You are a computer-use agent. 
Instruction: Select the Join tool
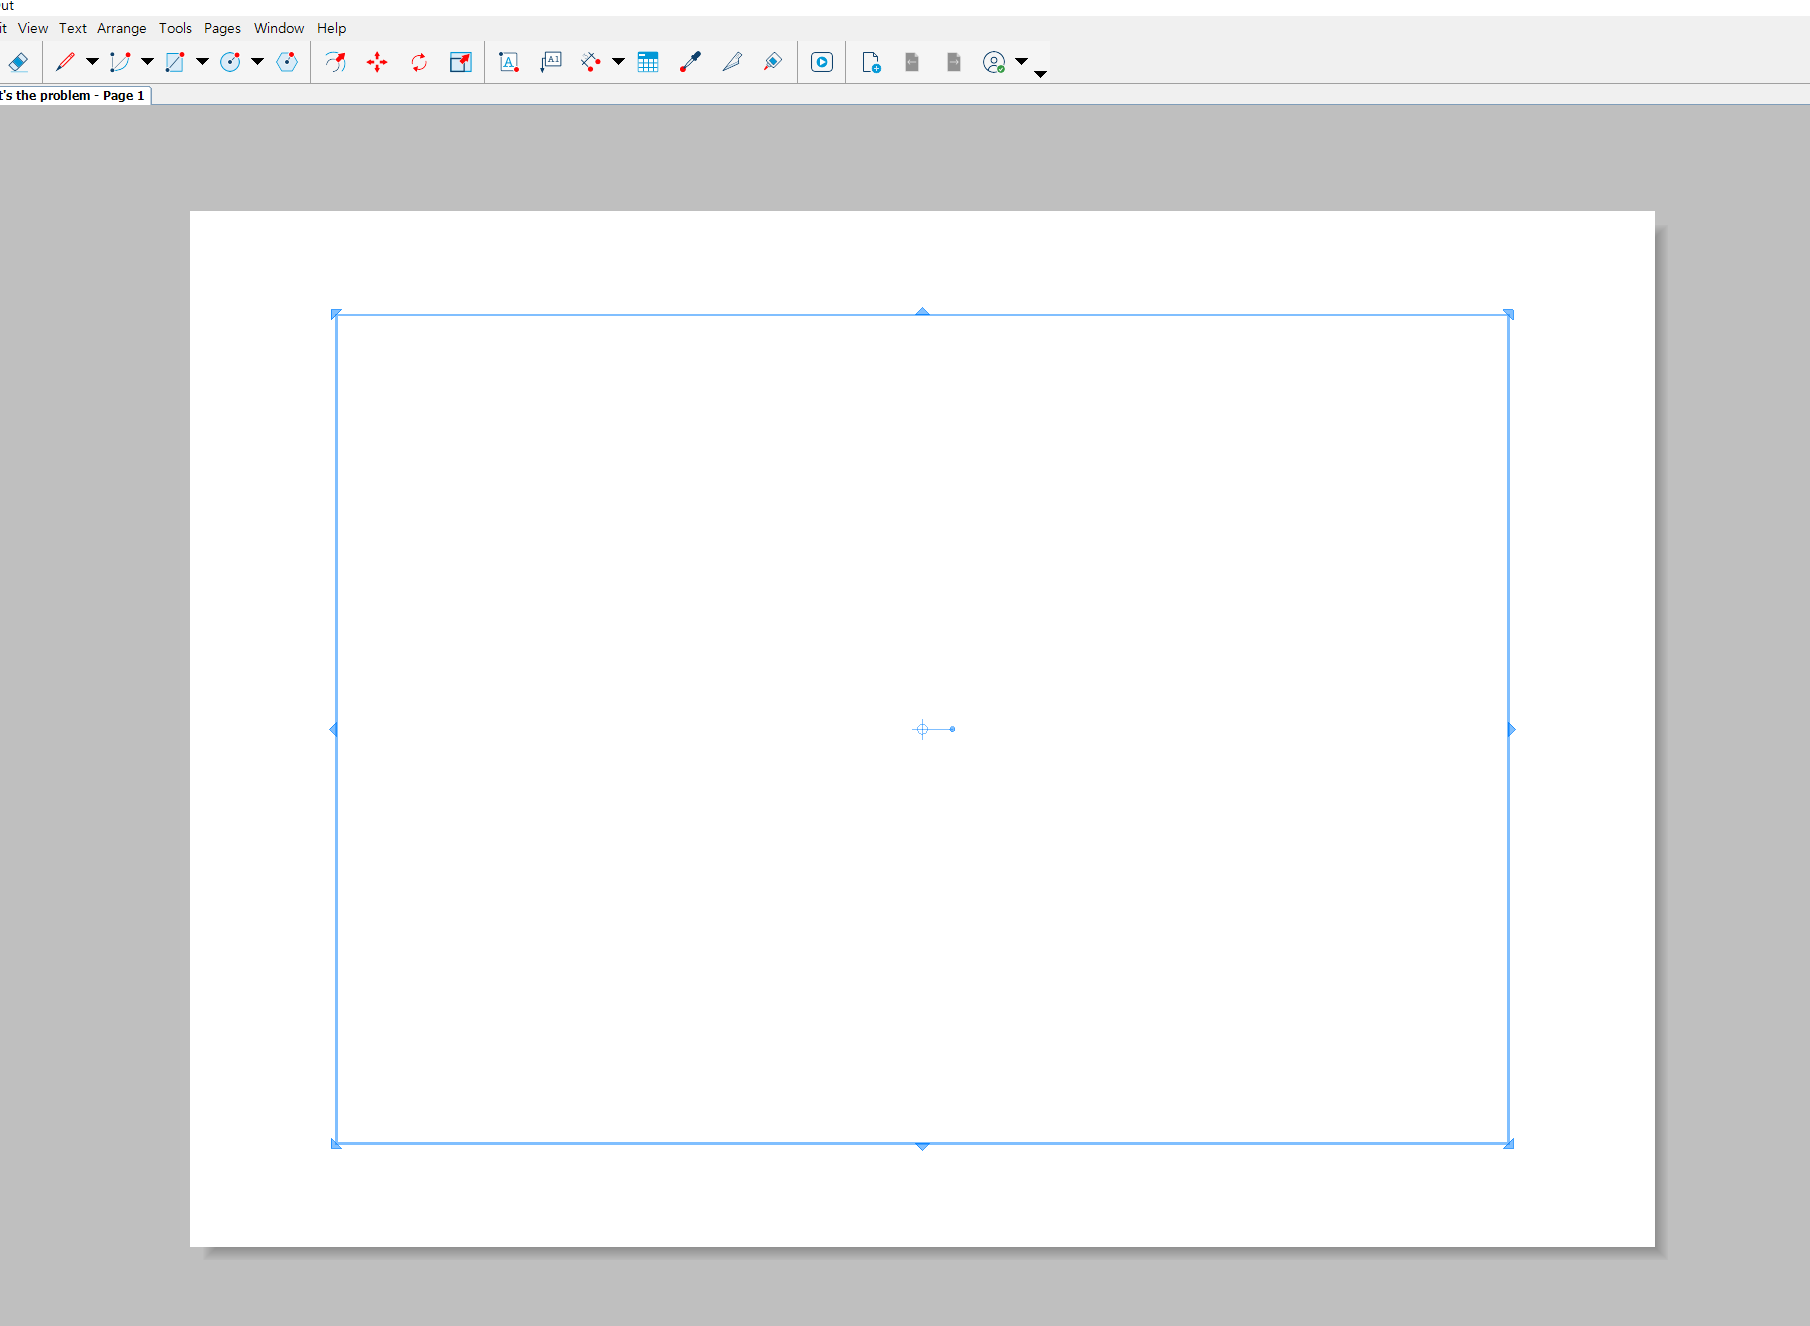(773, 62)
